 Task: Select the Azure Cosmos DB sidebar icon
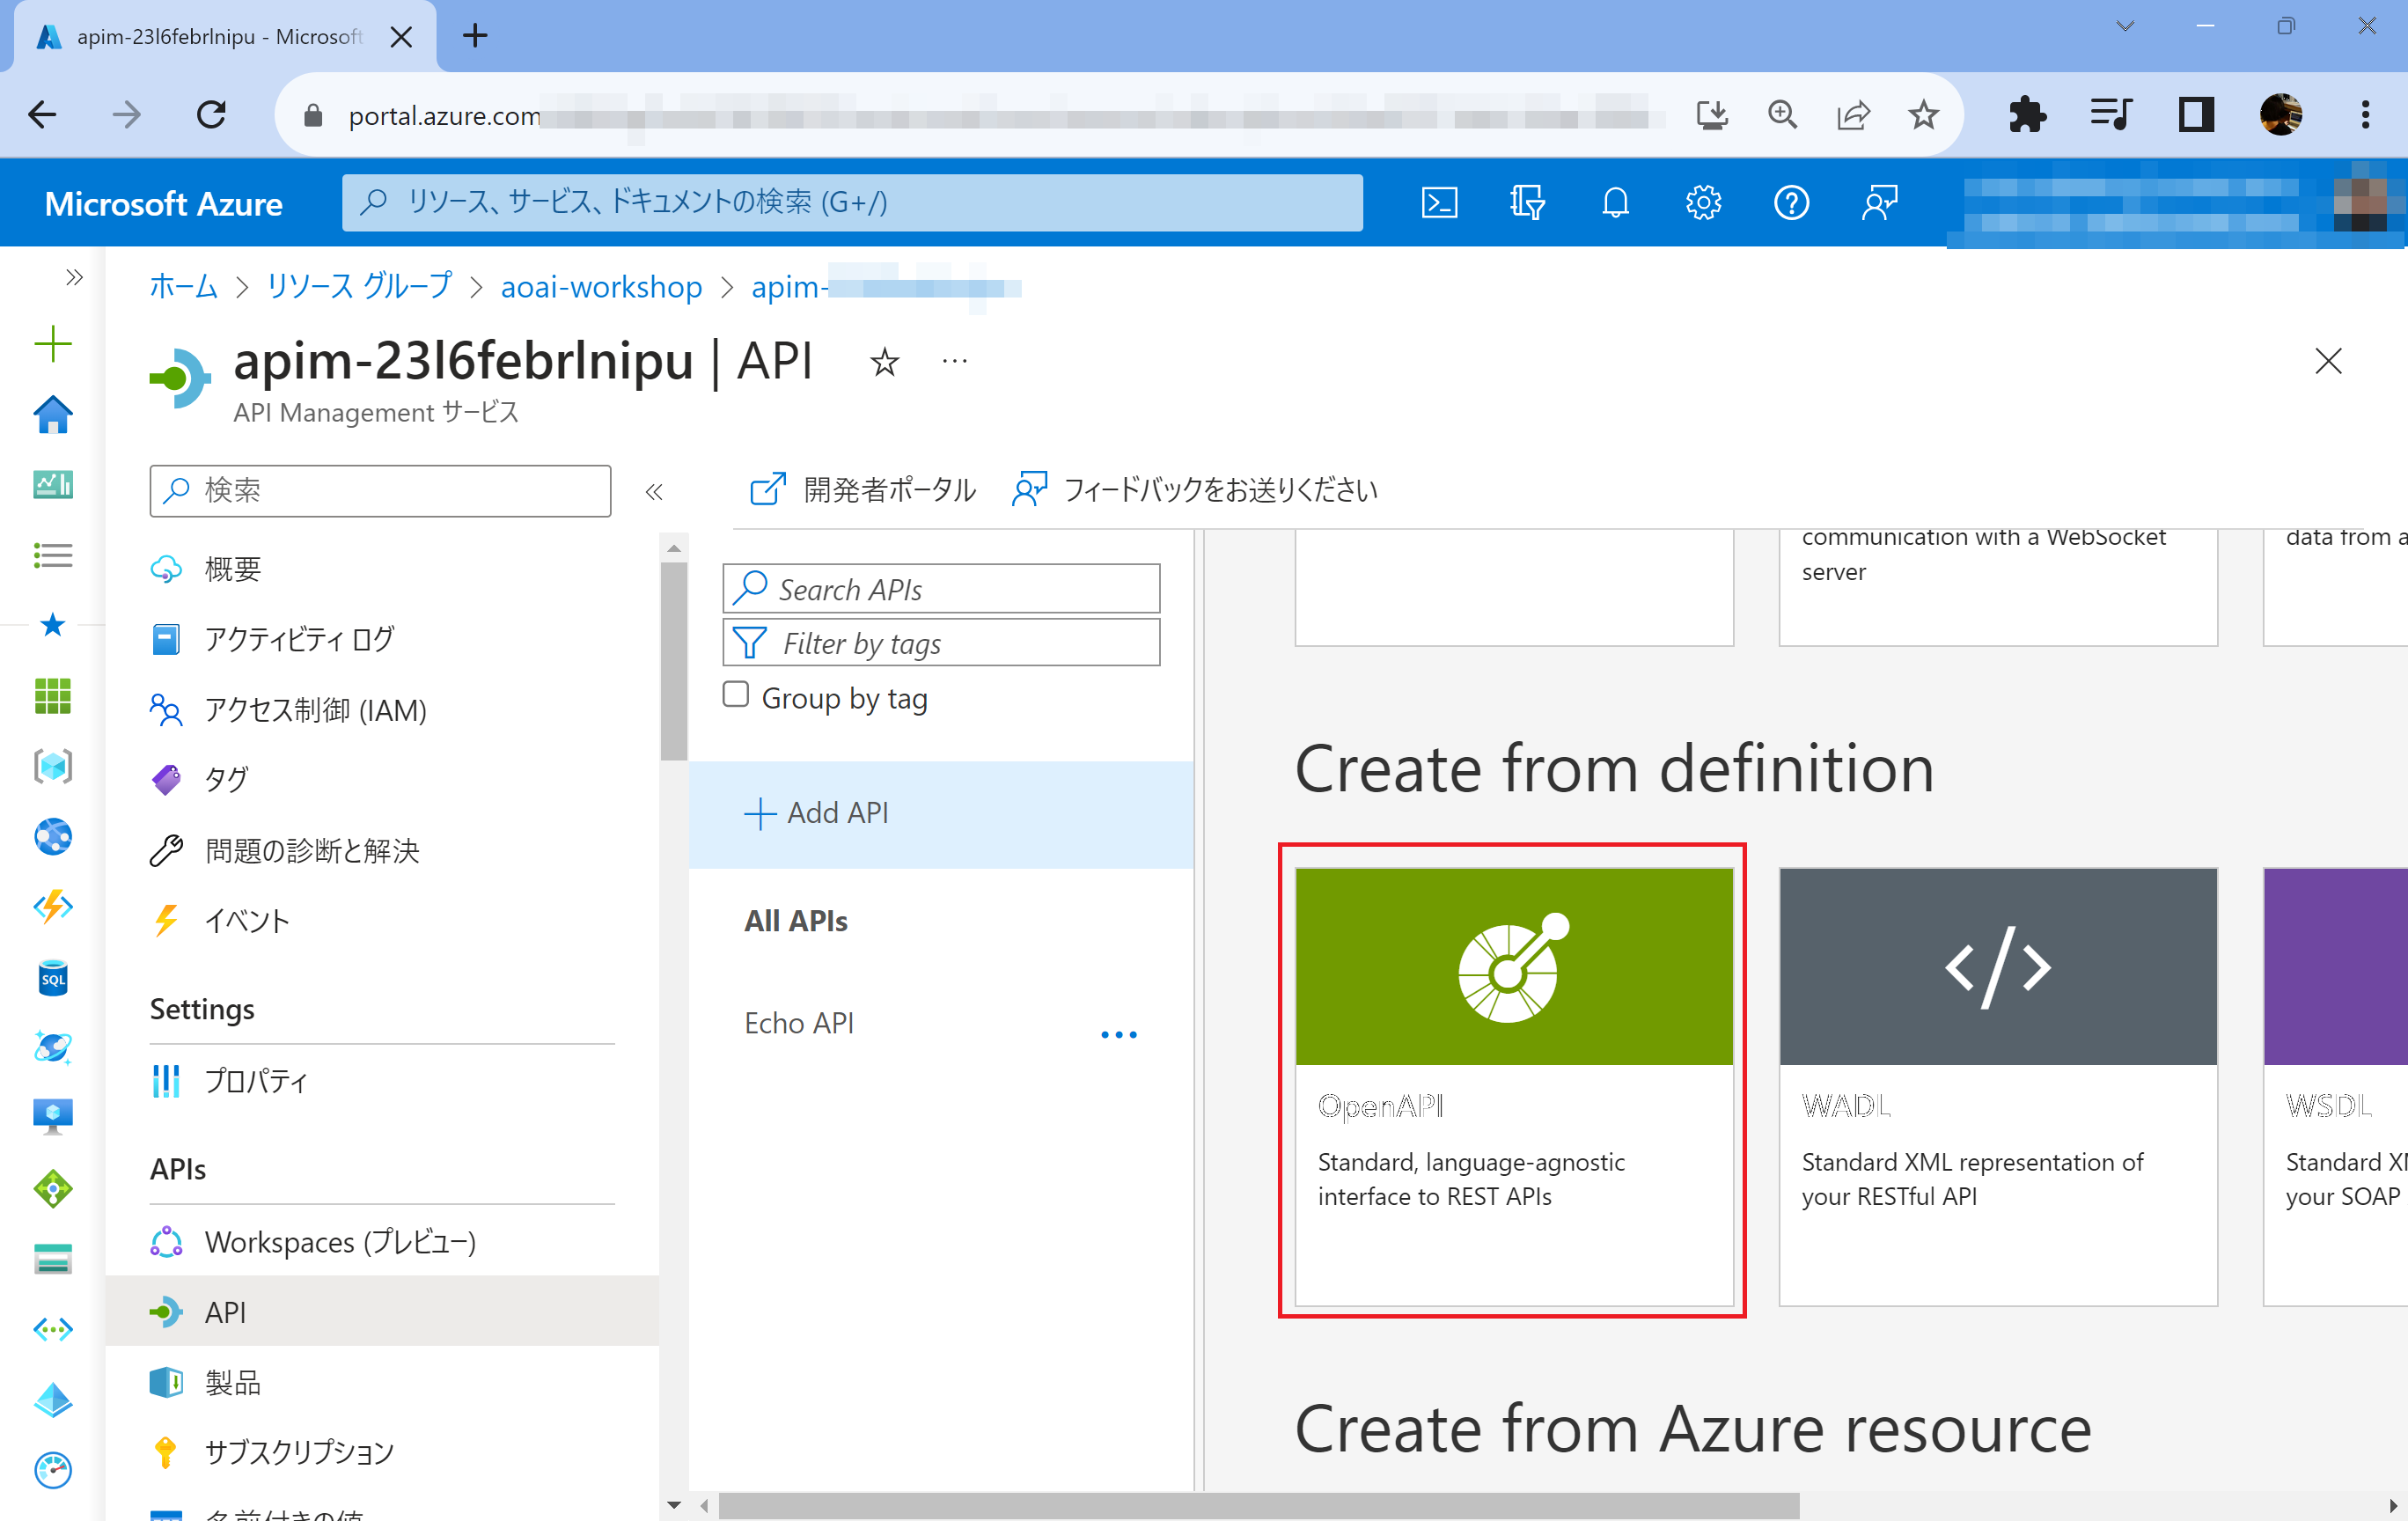click(x=52, y=1047)
